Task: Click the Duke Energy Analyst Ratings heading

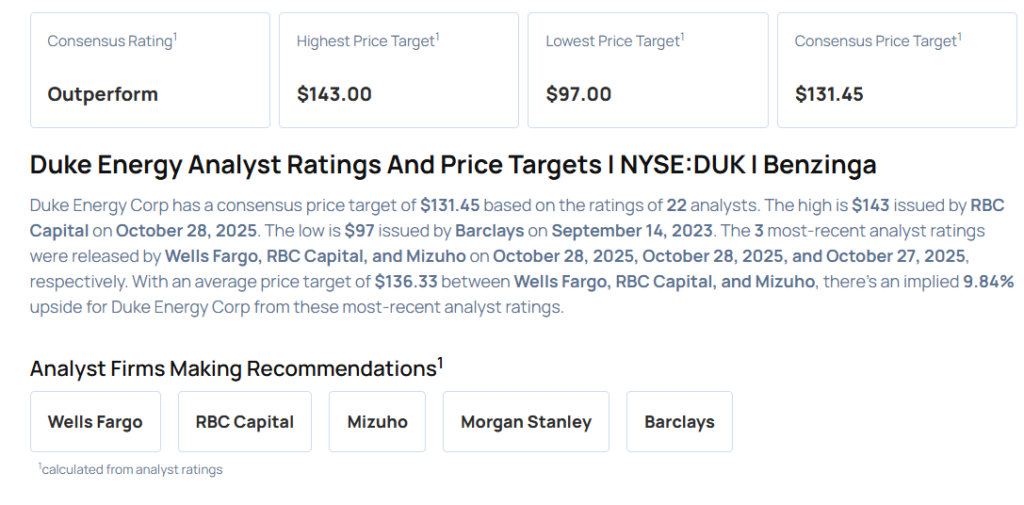Action: (x=453, y=164)
